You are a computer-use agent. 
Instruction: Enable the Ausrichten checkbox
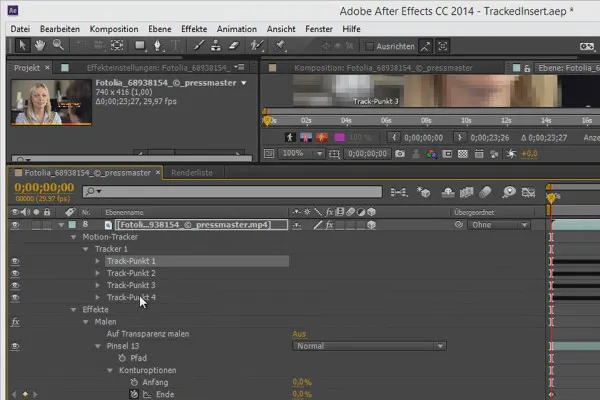click(x=369, y=46)
